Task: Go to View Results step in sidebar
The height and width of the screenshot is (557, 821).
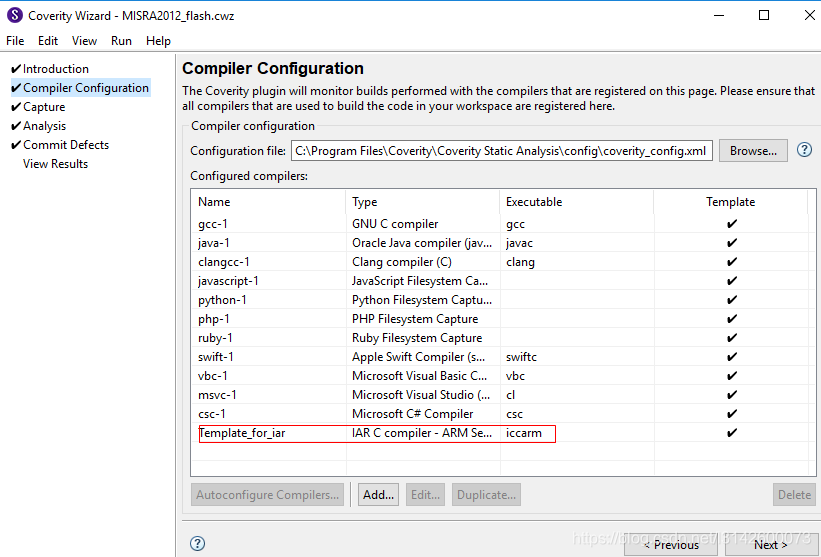Action: tap(56, 164)
